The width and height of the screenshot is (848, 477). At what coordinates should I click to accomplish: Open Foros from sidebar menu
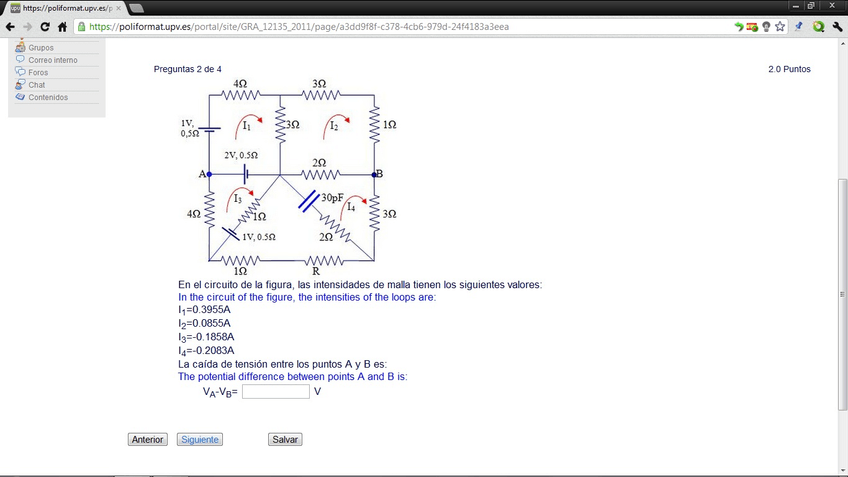[38, 73]
